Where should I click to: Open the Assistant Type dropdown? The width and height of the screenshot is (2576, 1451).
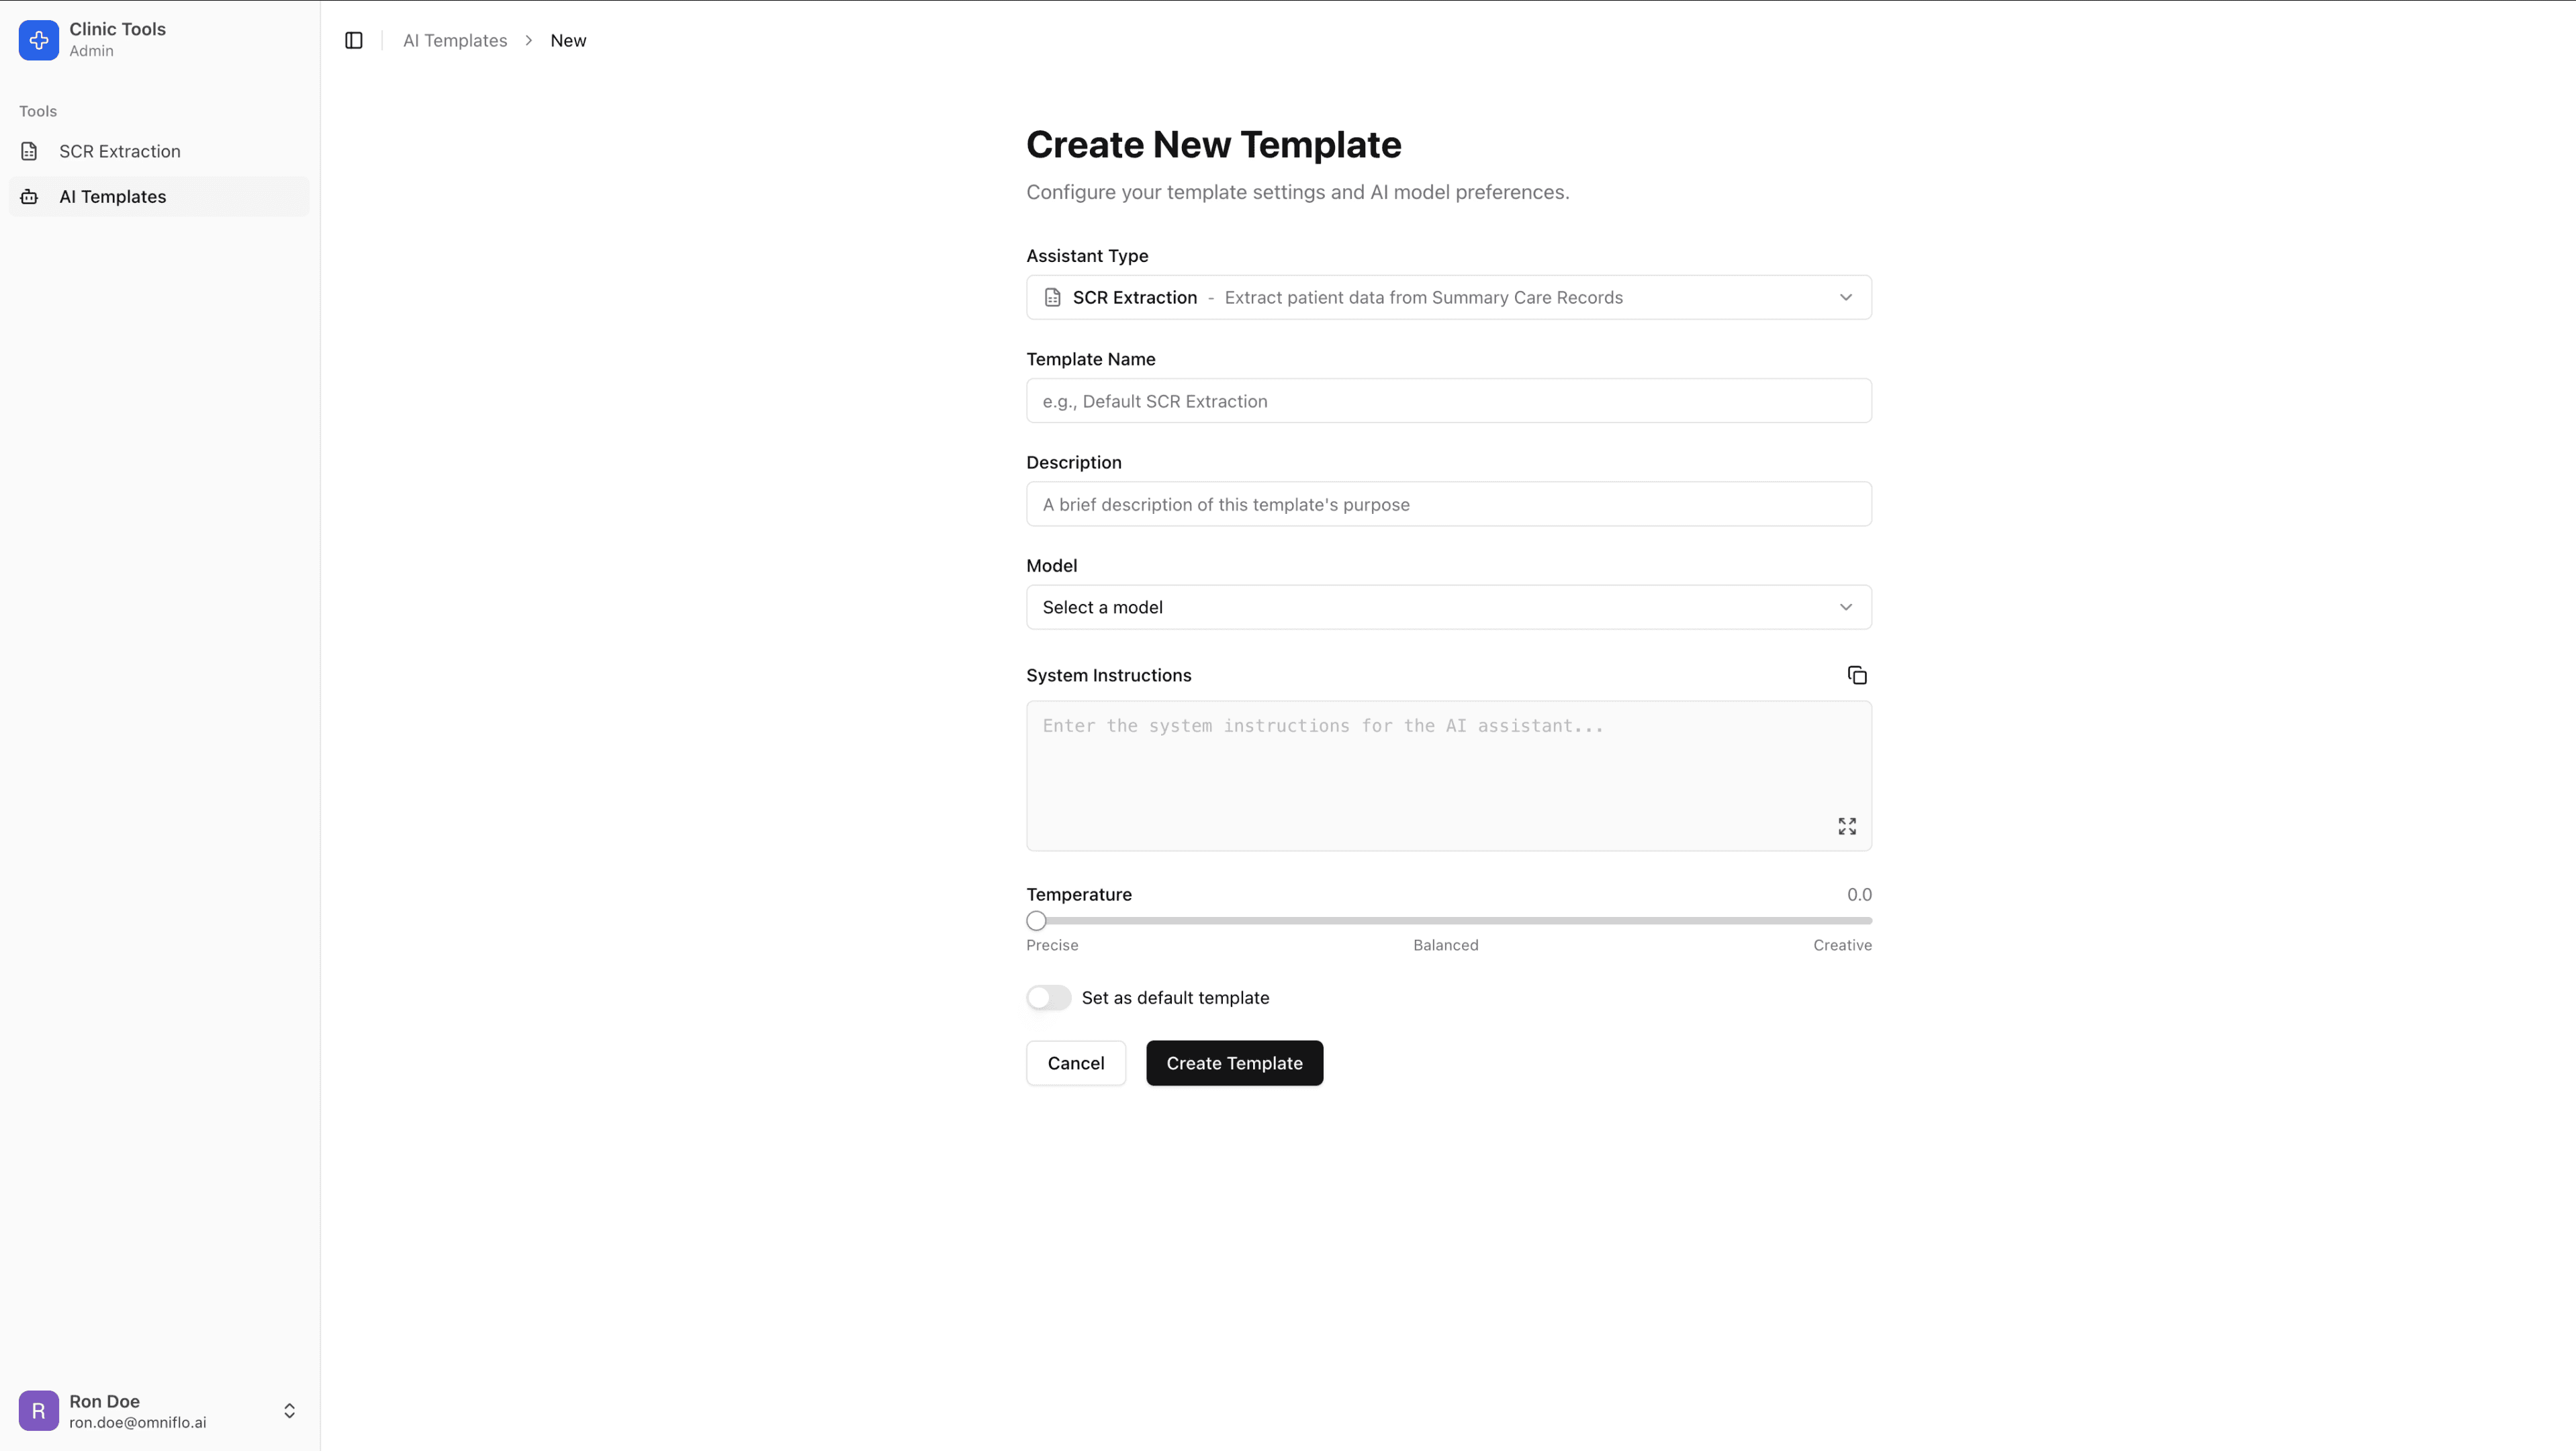(1448, 298)
